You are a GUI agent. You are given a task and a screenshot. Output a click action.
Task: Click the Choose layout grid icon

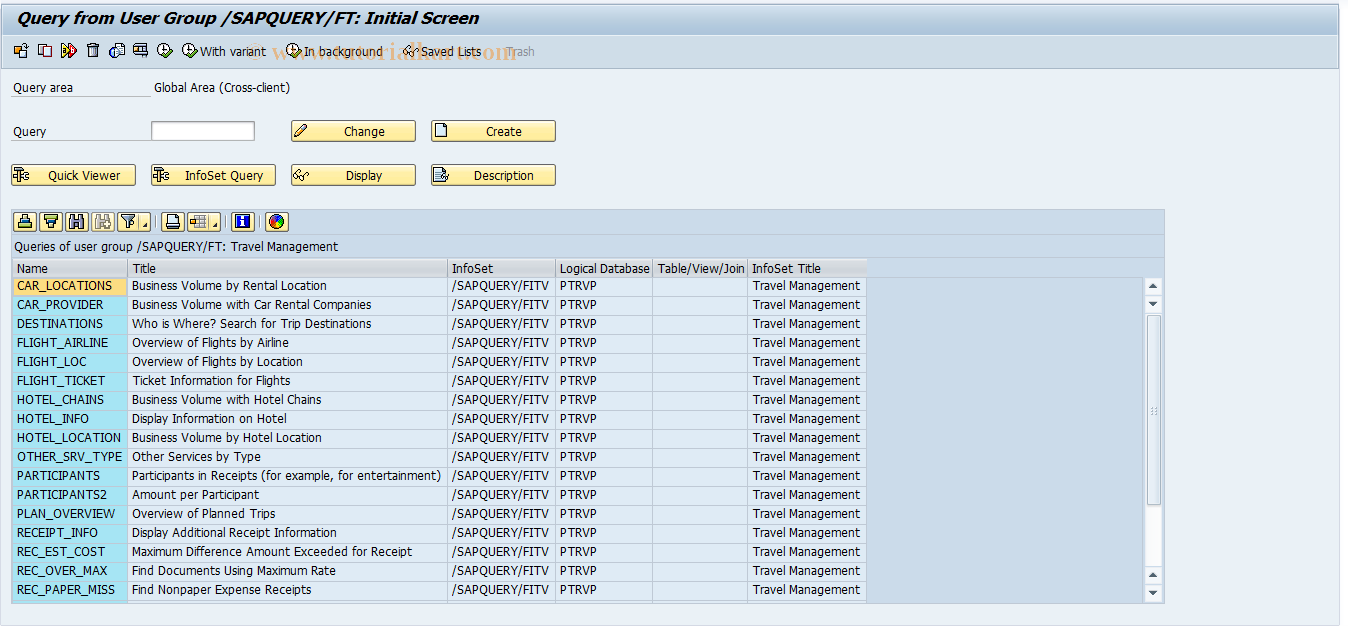(x=198, y=222)
